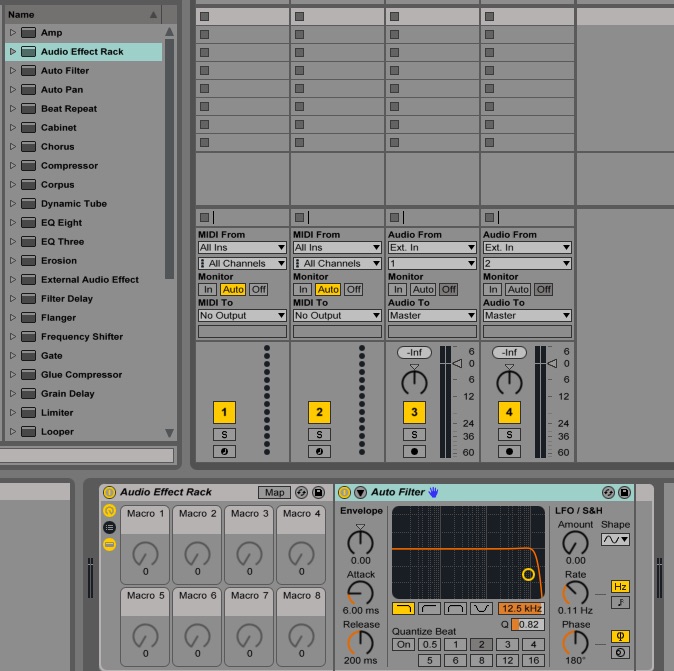Toggle the Audio Effect Rack device activator
This screenshot has width=674, height=671.
coord(110,492)
